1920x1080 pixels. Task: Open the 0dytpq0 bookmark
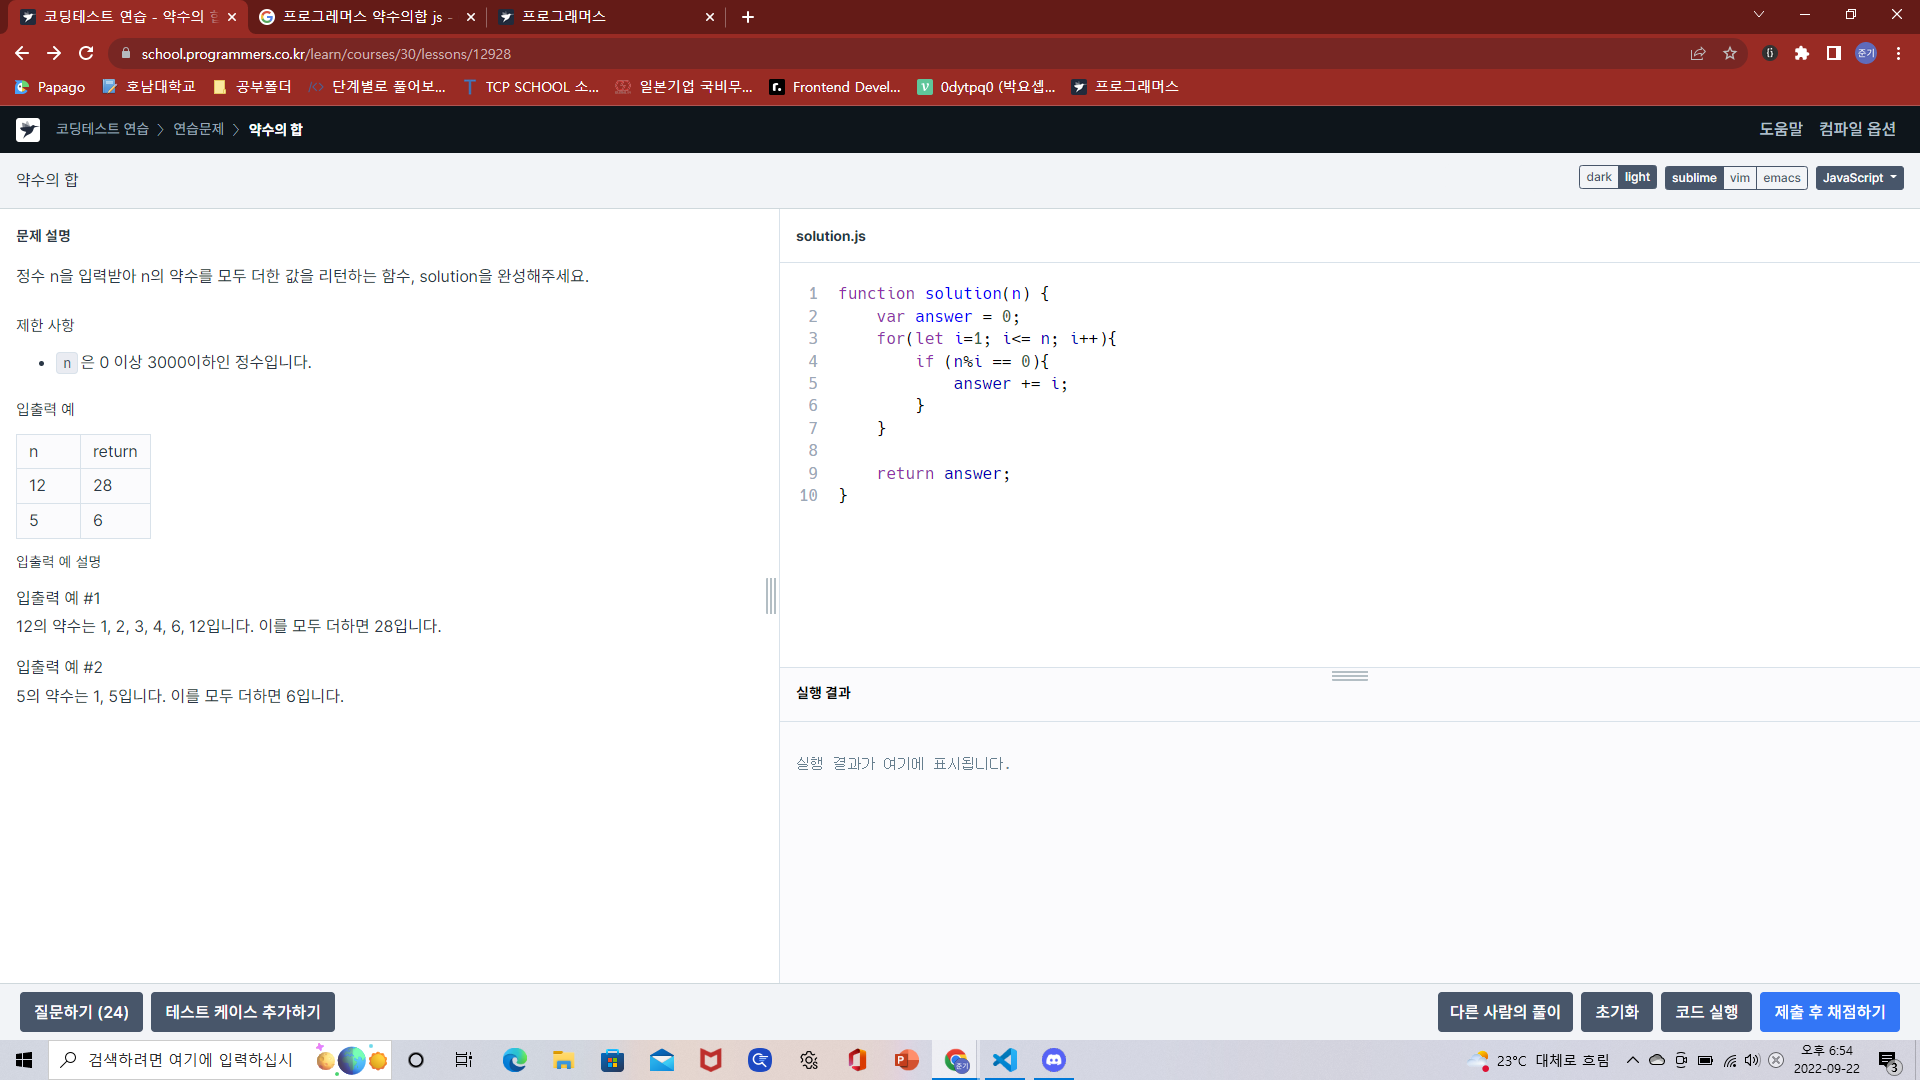click(987, 87)
